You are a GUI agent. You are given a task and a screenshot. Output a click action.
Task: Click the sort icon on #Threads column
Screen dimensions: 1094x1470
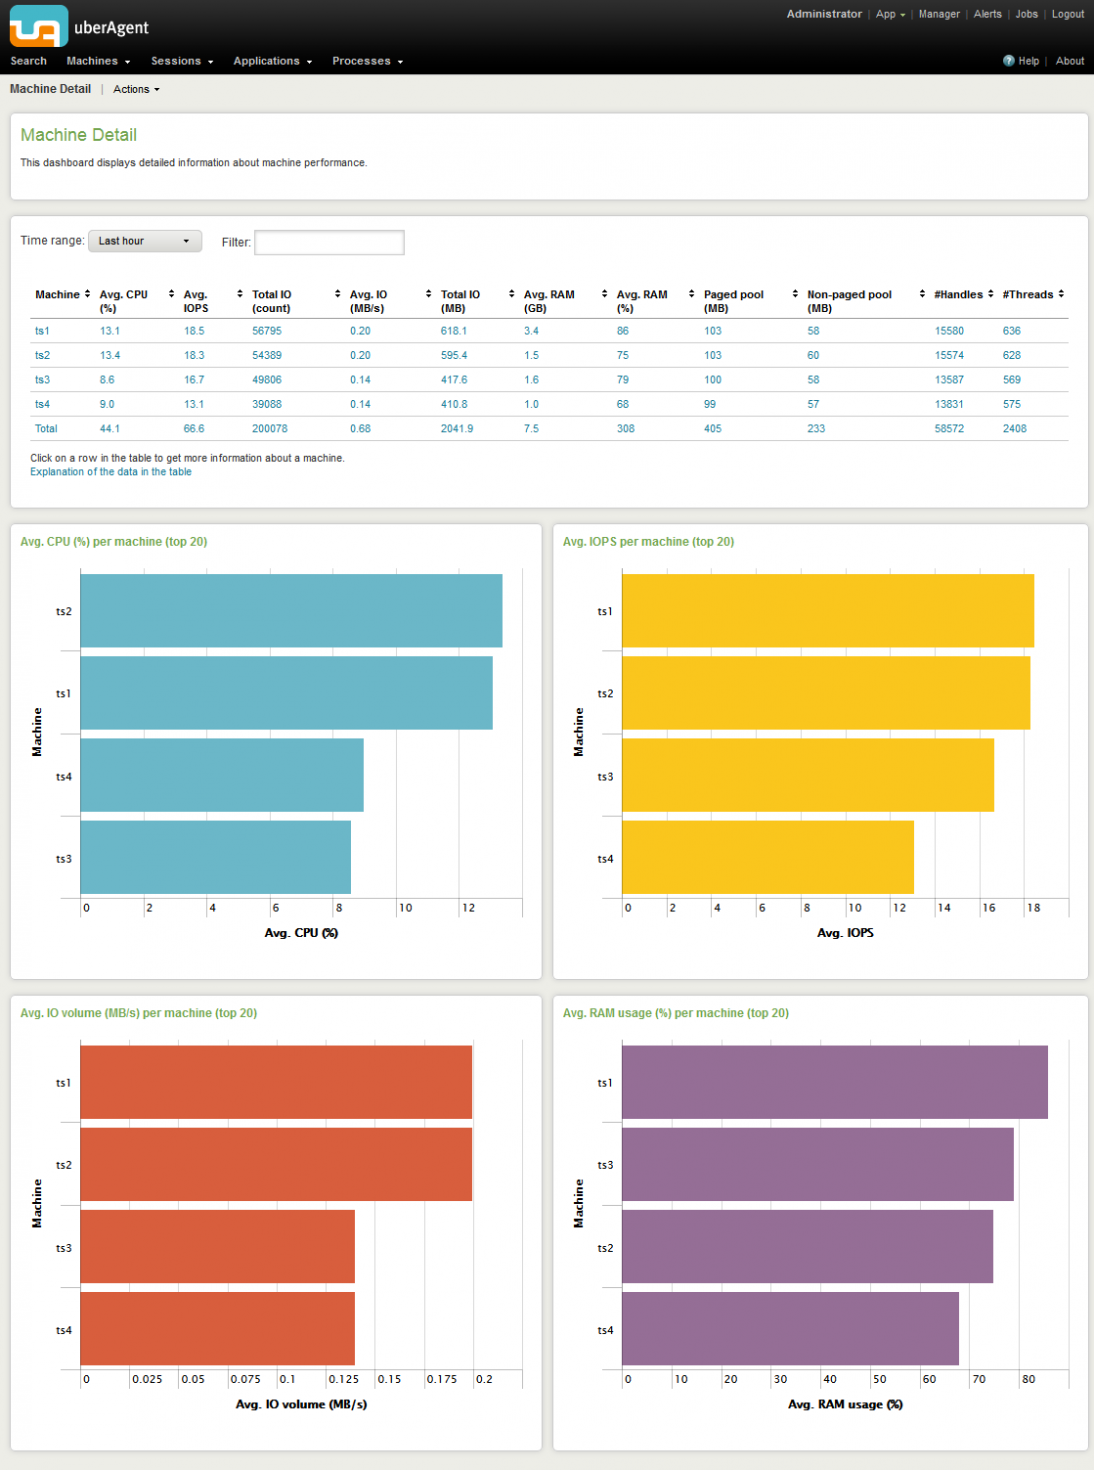click(x=1060, y=294)
